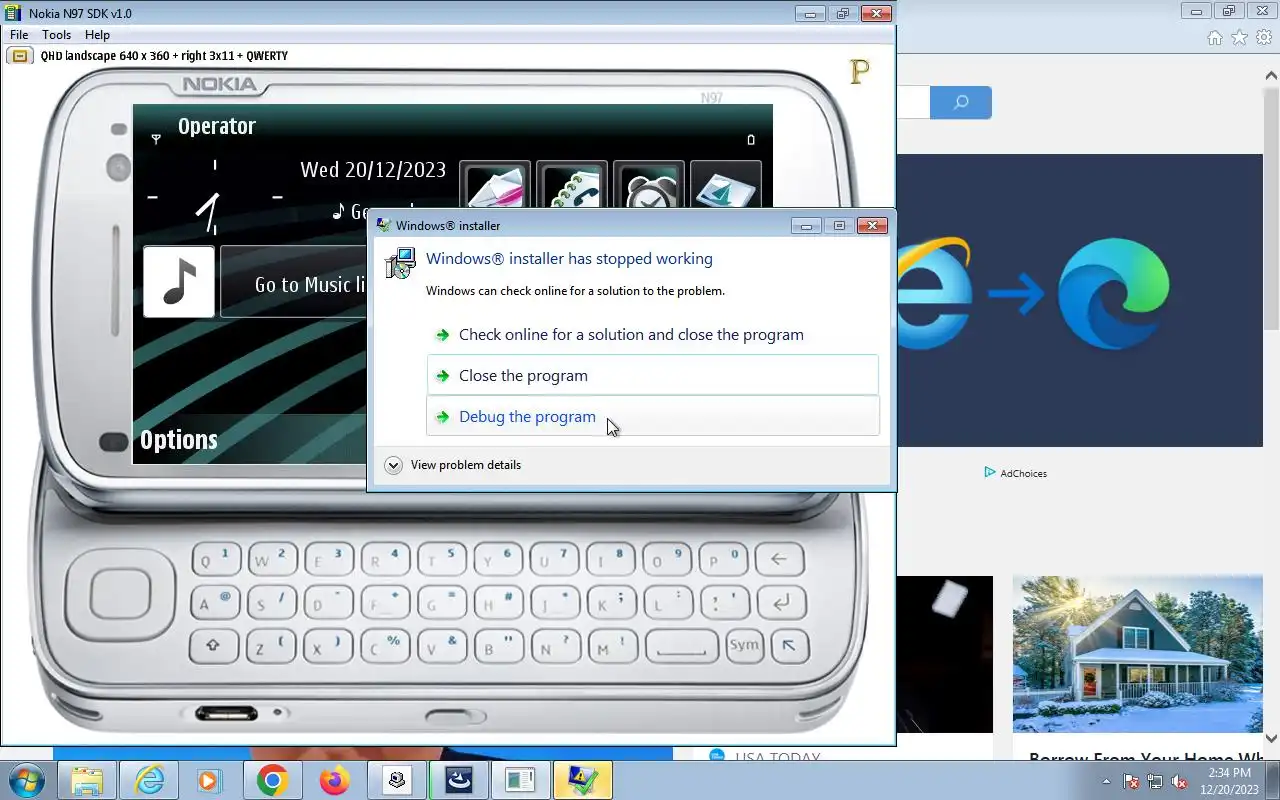
Task: Tap Options softkey on phone screen
Action: tap(179, 440)
